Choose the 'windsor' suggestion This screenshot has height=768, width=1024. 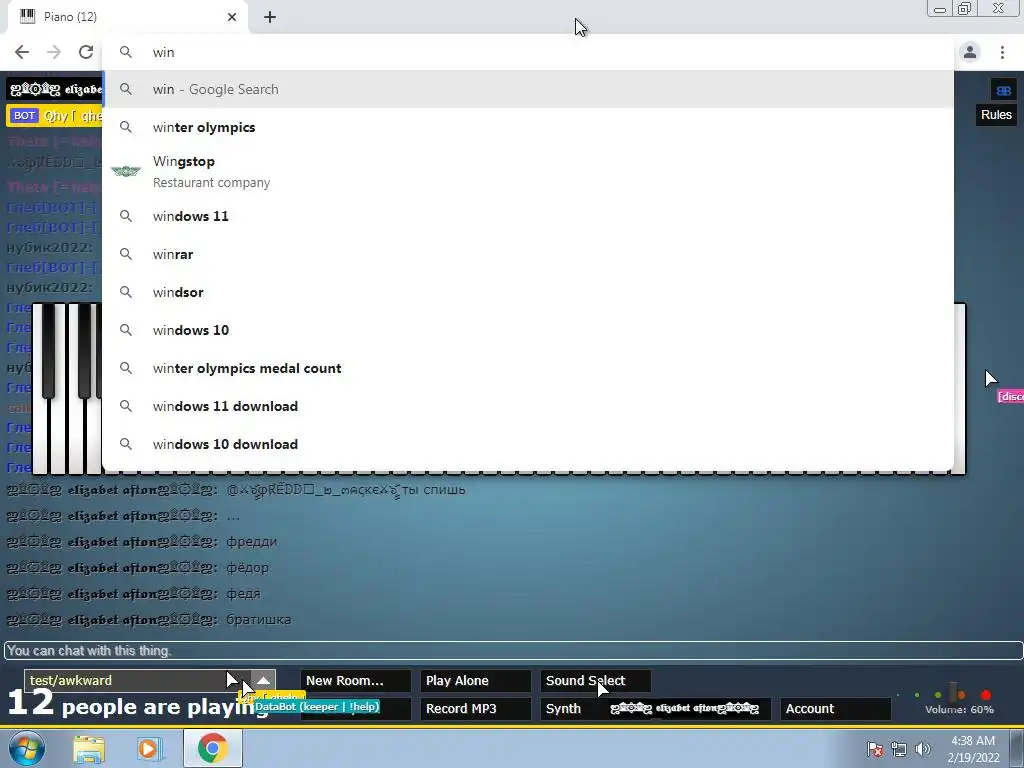point(528,292)
